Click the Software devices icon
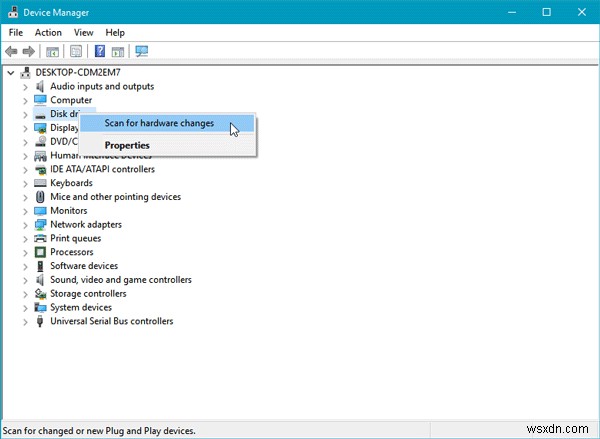 click(x=40, y=266)
